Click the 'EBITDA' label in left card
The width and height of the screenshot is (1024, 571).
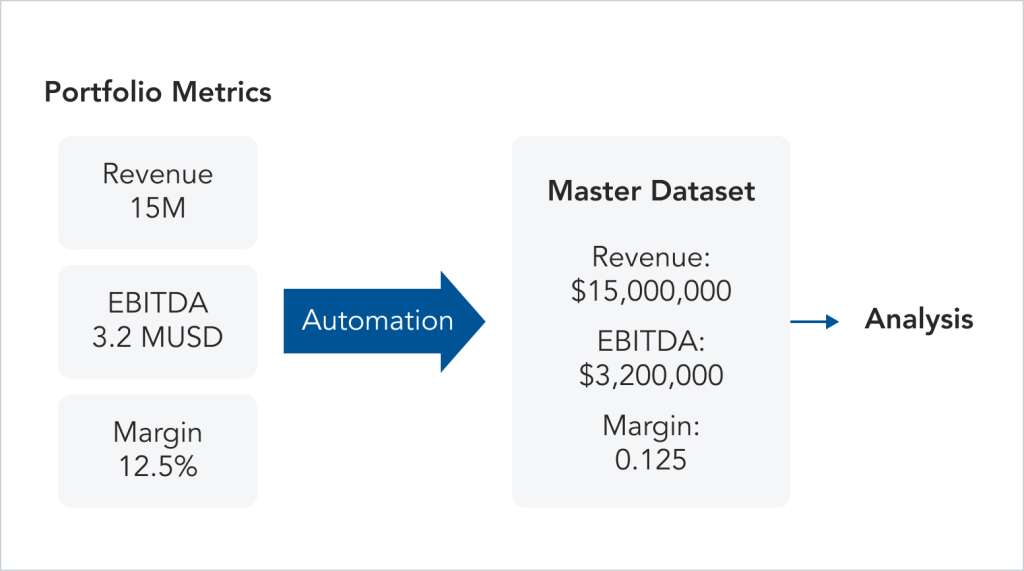pos(158,303)
